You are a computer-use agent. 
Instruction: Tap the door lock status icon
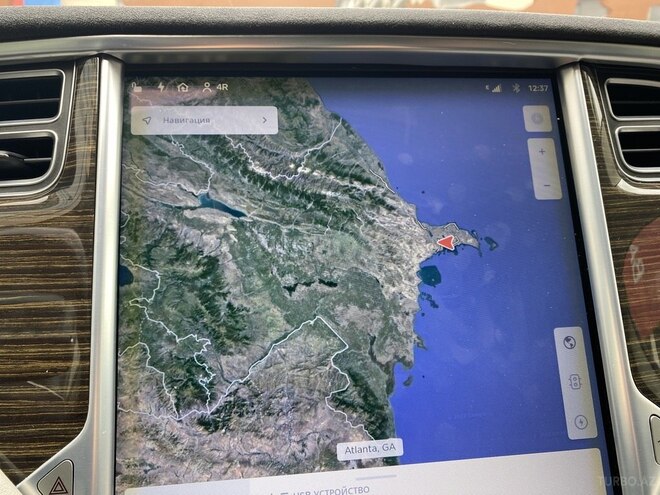point(137,87)
